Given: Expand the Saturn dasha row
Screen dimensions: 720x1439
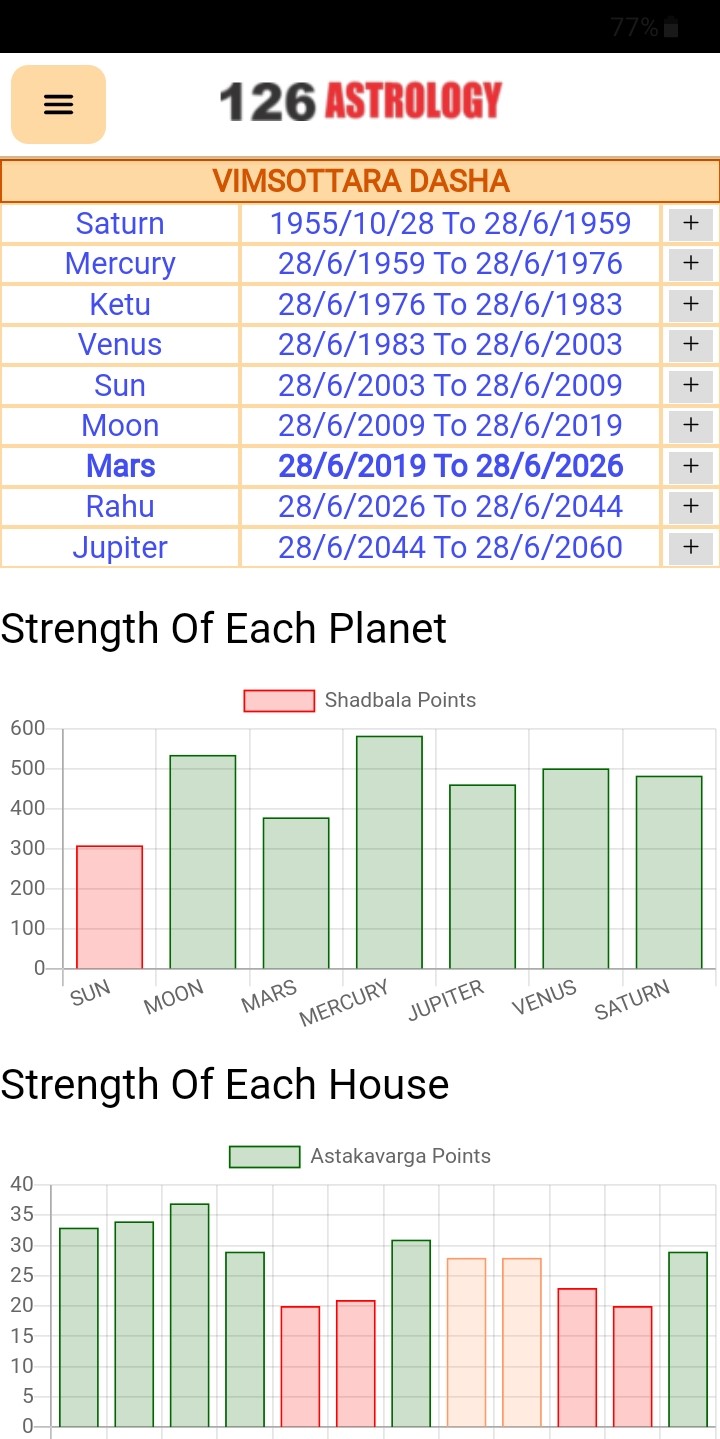Looking at the screenshot, I should [x=690, y=224].
